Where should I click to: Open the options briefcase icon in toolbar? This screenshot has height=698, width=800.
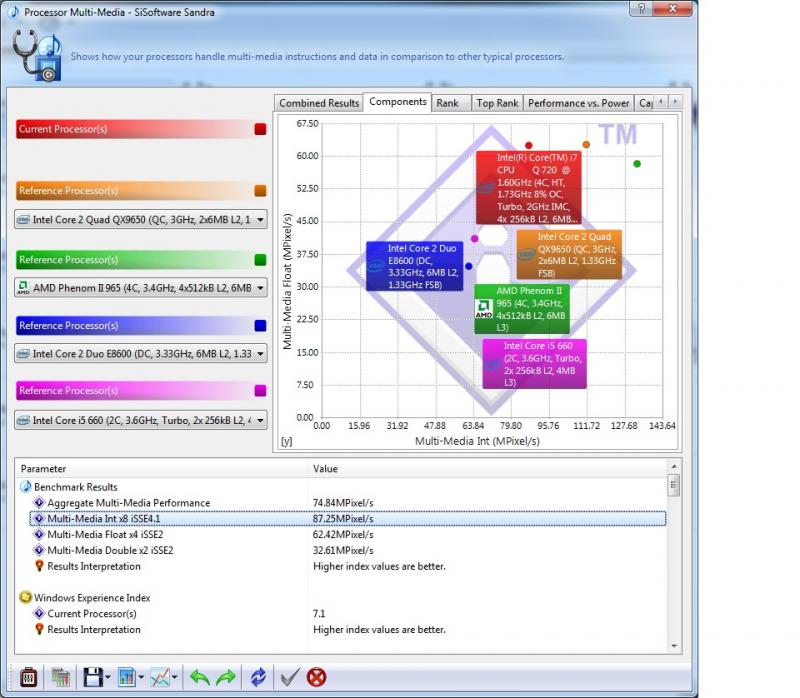point(28,678)
